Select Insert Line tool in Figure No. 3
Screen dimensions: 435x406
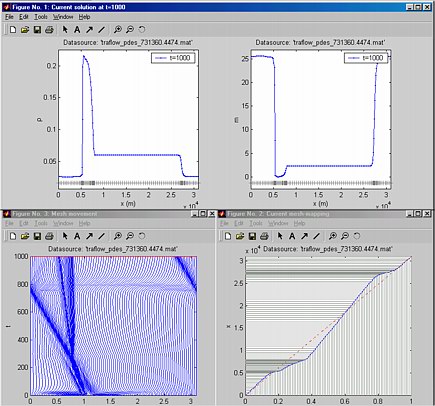tap(102, 236)
